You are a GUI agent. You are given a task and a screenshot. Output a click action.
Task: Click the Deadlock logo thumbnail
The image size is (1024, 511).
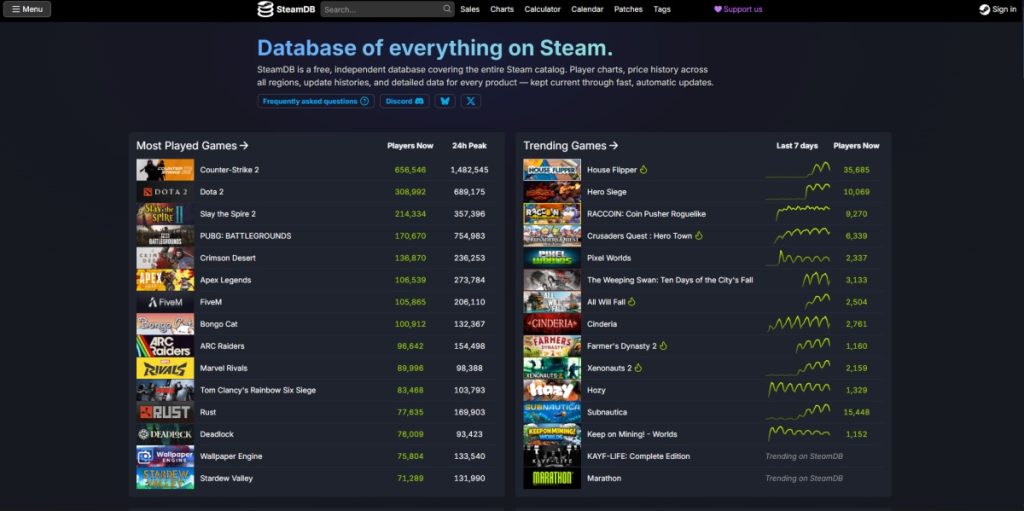pyautogui.click(x=165, y=434)
